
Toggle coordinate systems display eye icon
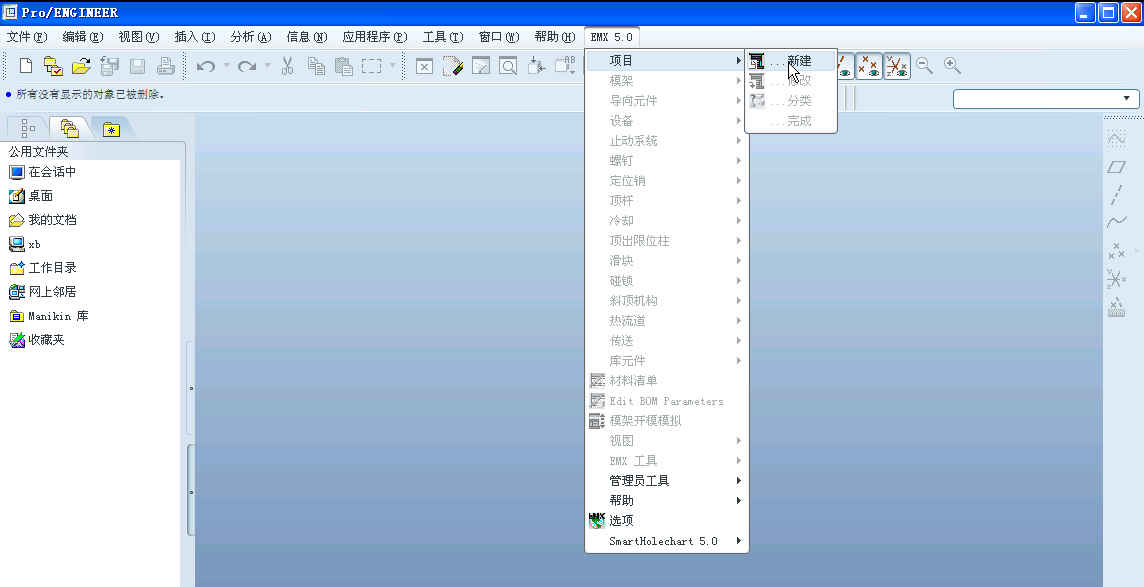pyautogui.click(x=897, y=66)
